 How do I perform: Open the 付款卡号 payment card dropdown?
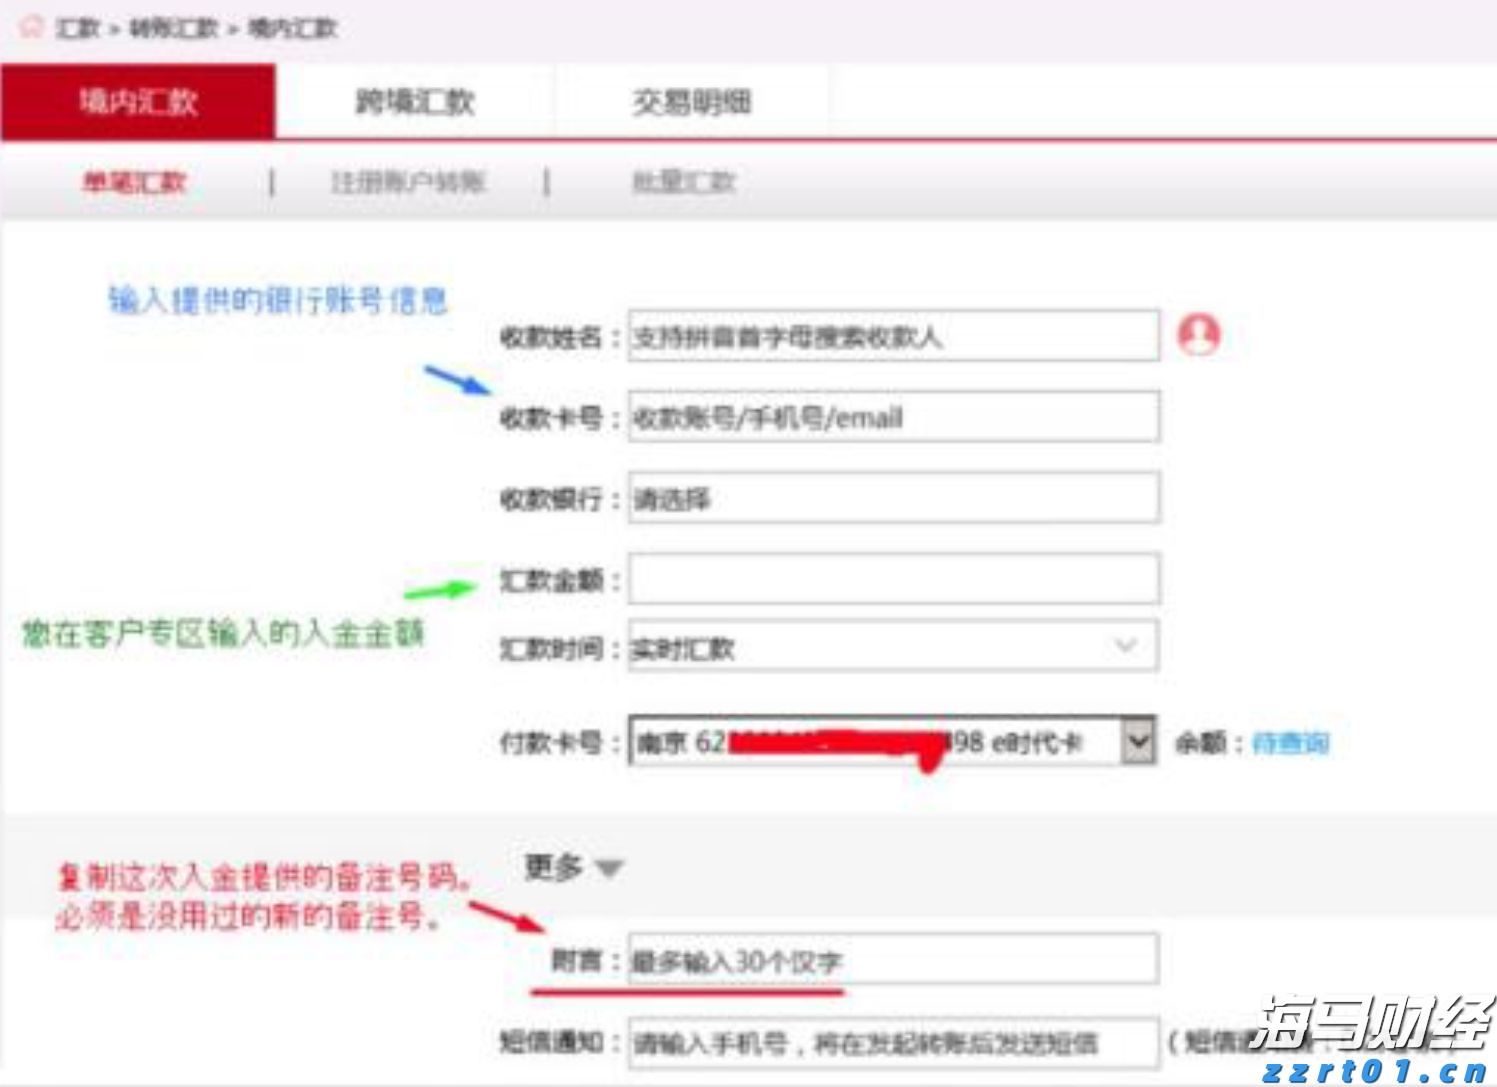tap(1139, 741)
